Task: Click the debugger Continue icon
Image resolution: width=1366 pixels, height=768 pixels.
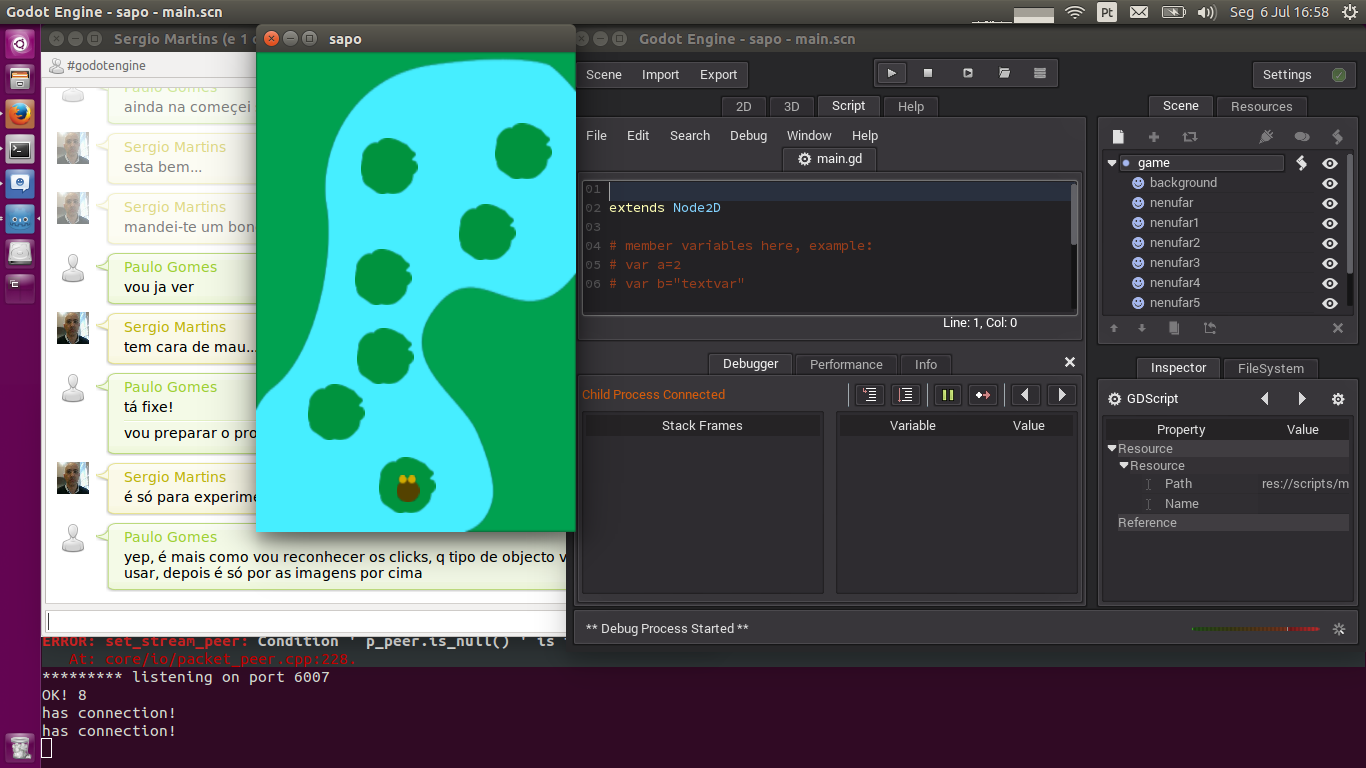Action: 983,395
